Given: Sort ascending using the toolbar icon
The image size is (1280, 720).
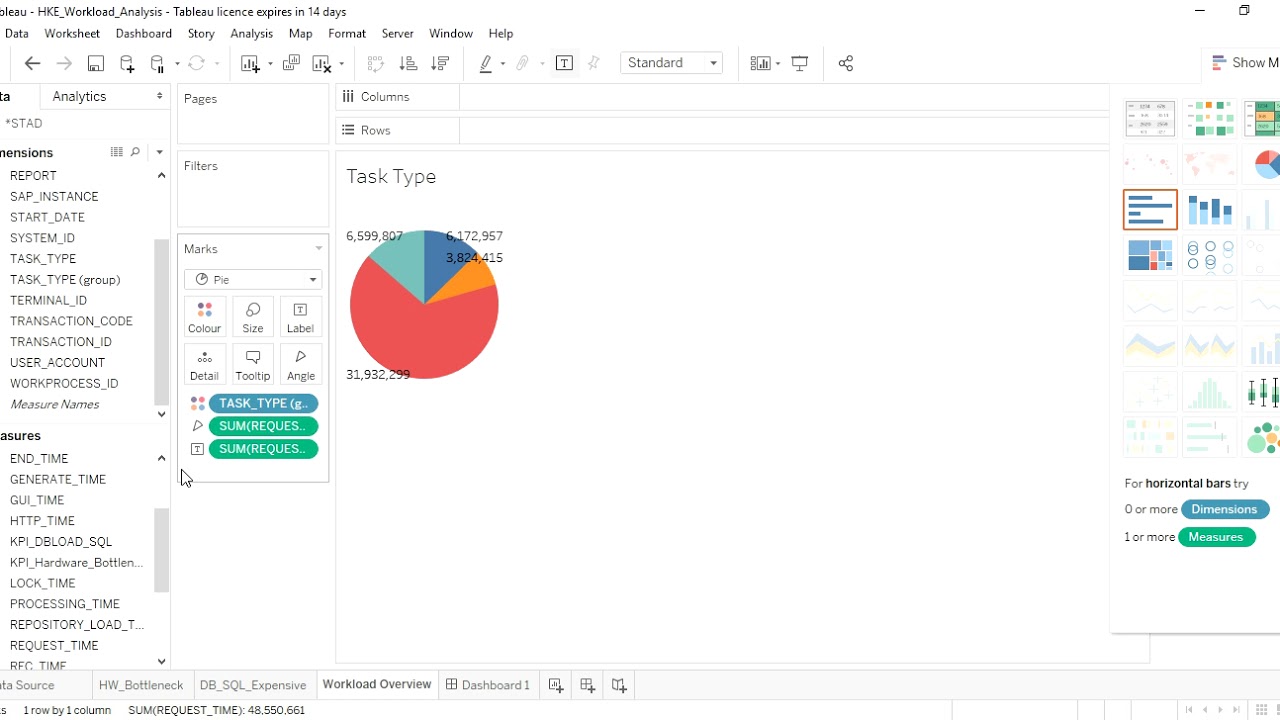Looking at the screenshot, I should pyautogui.click(x=408, y=63).
